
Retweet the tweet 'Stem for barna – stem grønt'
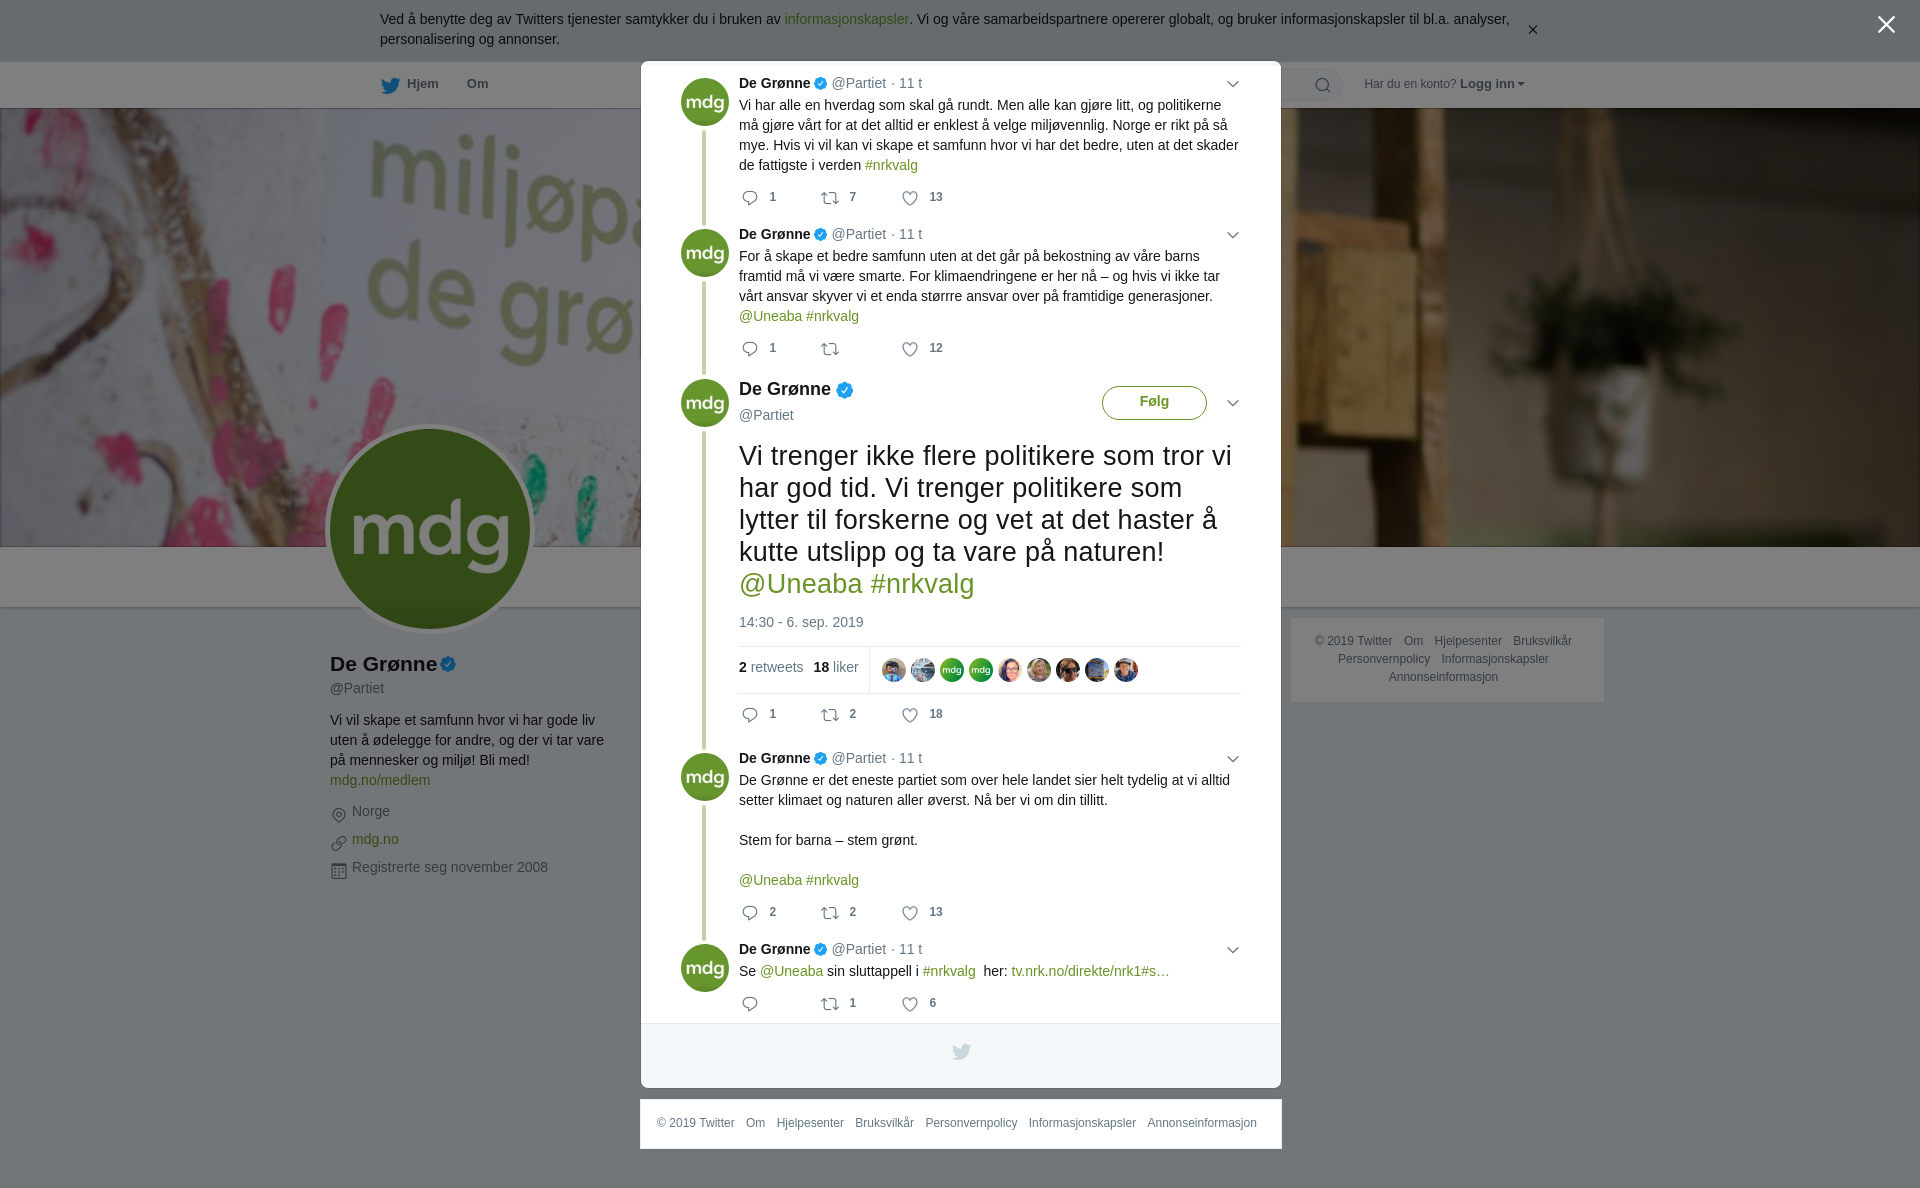tap(830, 913)
